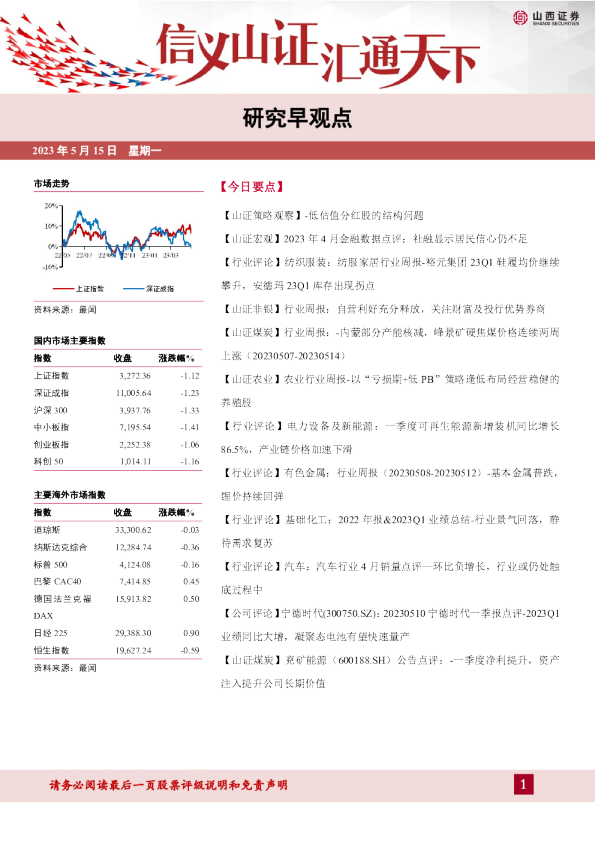Click the 深证成指 blue legend line
This screenshot has width=595, height=842.
point(133,289)
